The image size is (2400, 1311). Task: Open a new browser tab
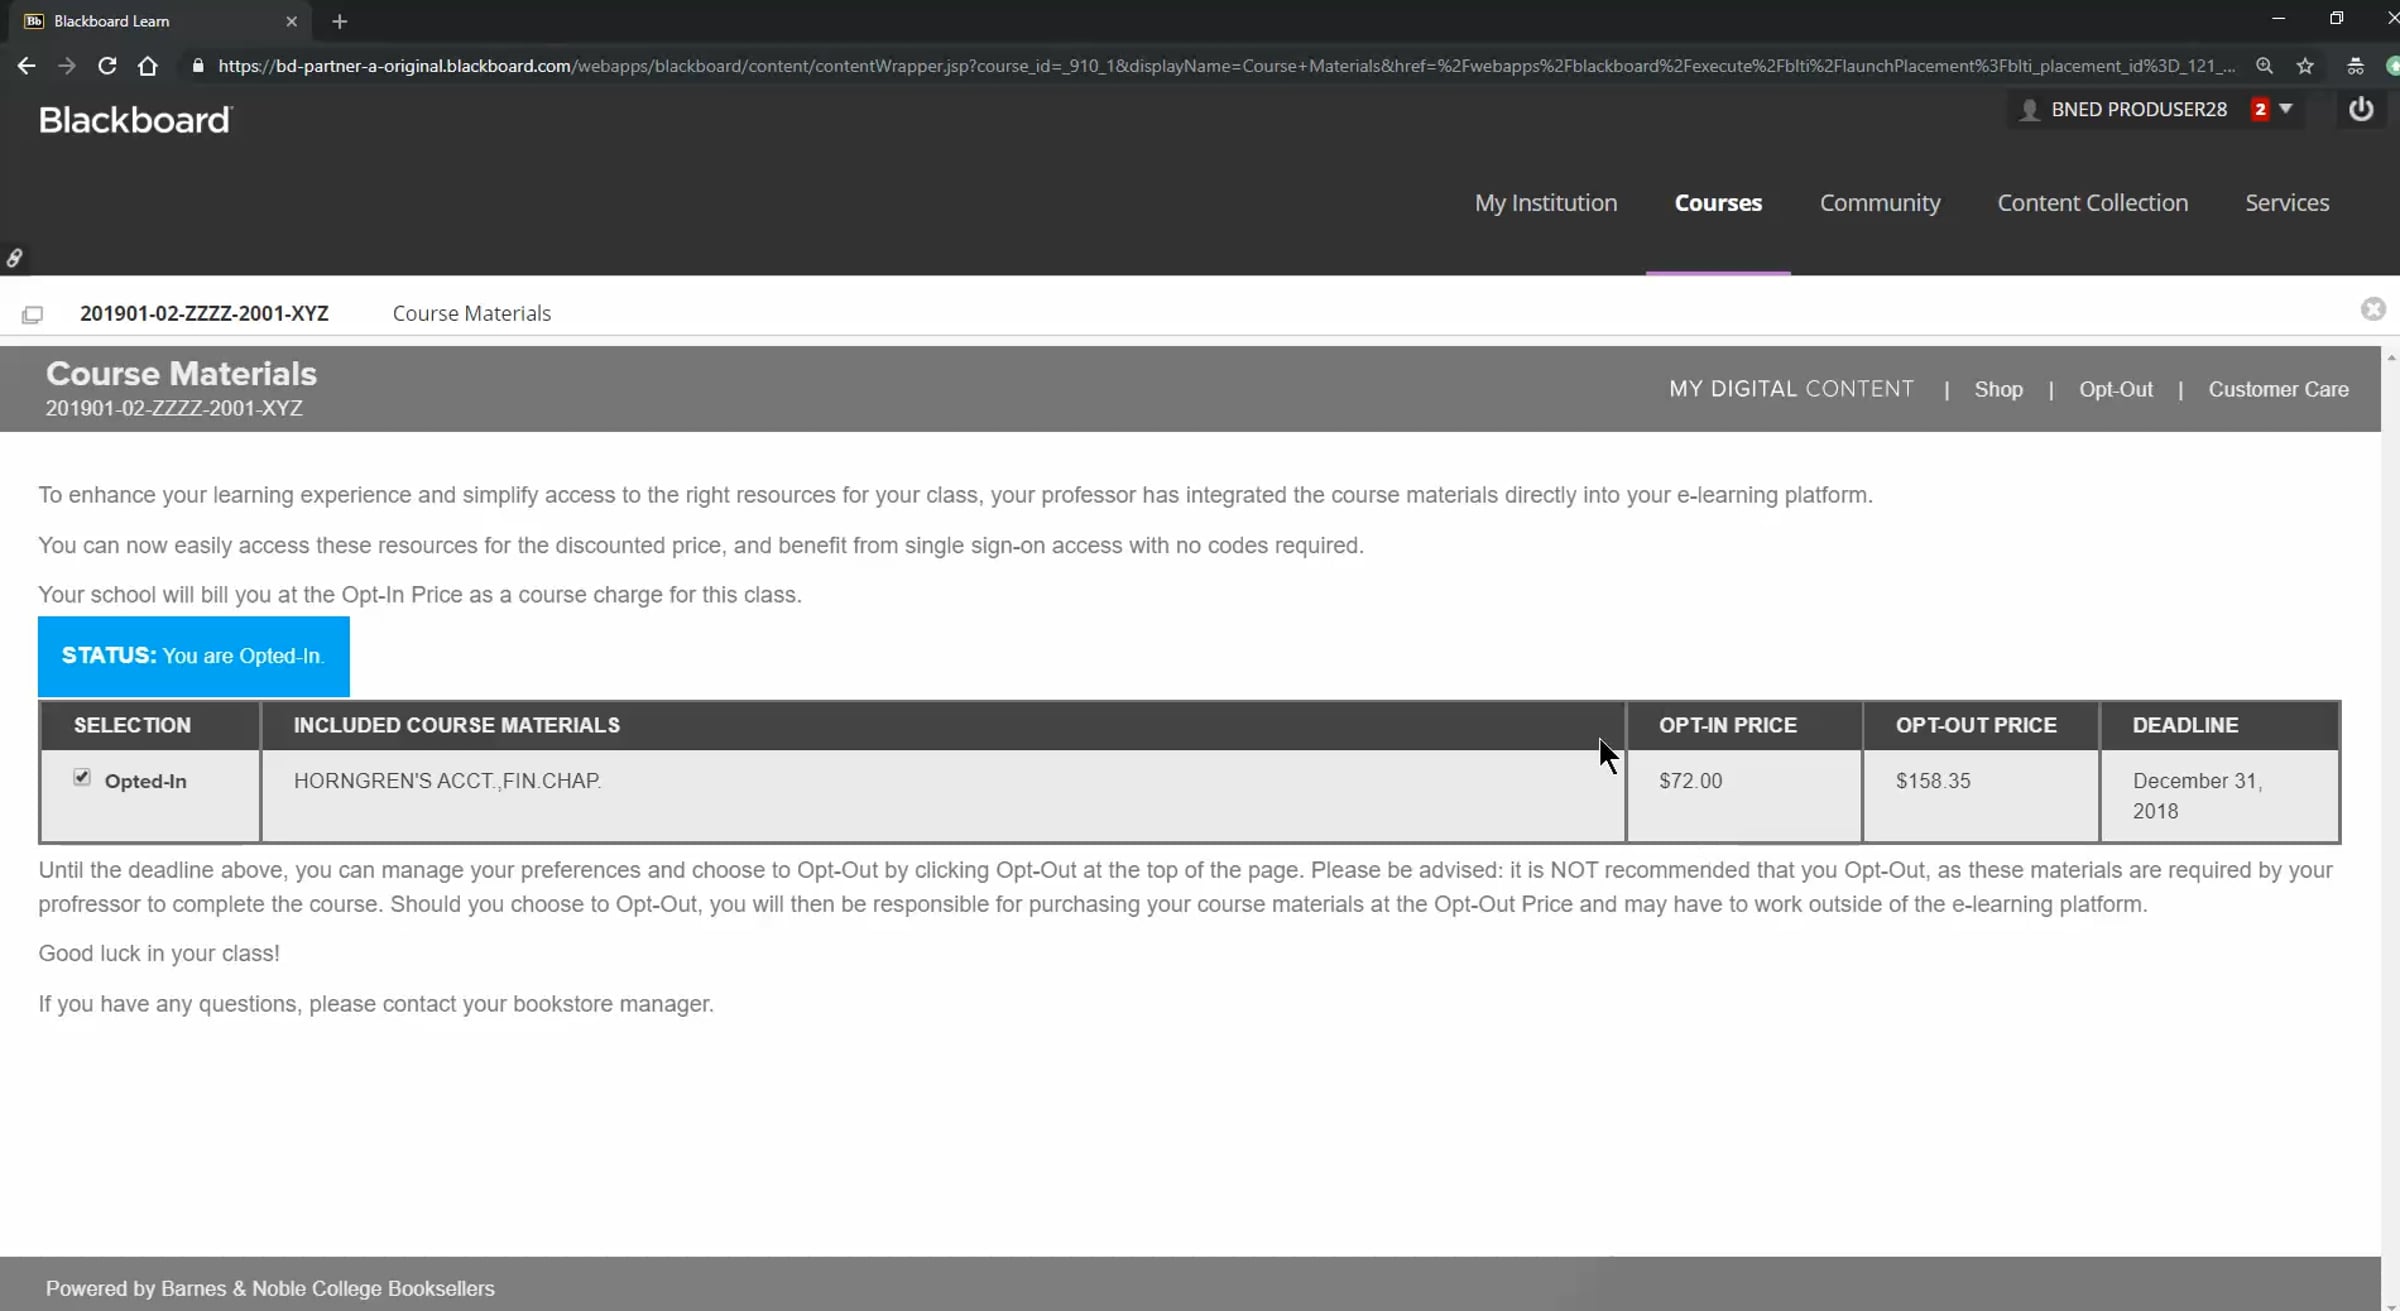(340, 21)
